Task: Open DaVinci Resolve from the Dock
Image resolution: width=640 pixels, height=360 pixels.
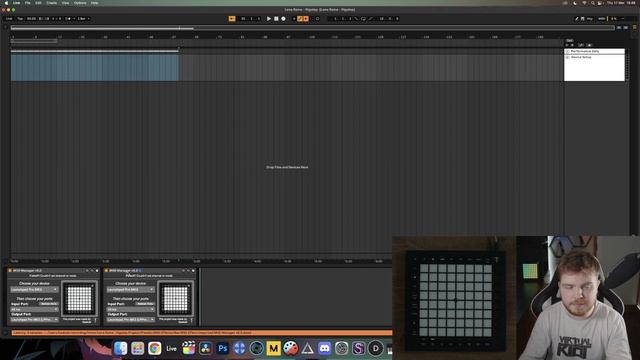Action: [205, 348]
